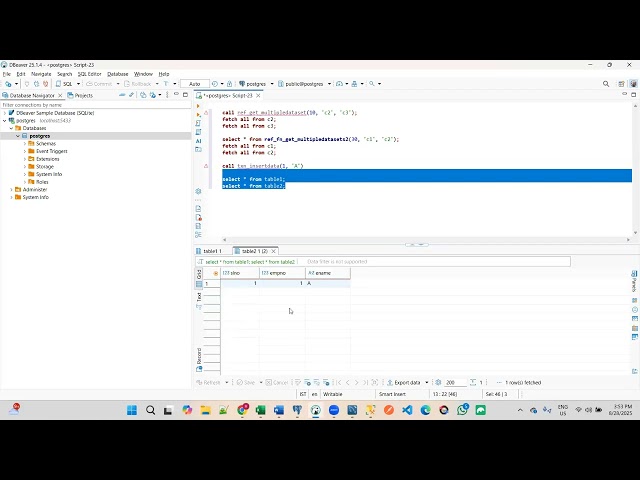The image size is (640, 480).
Task: Open the Edit menu
Action: (21, 74)
